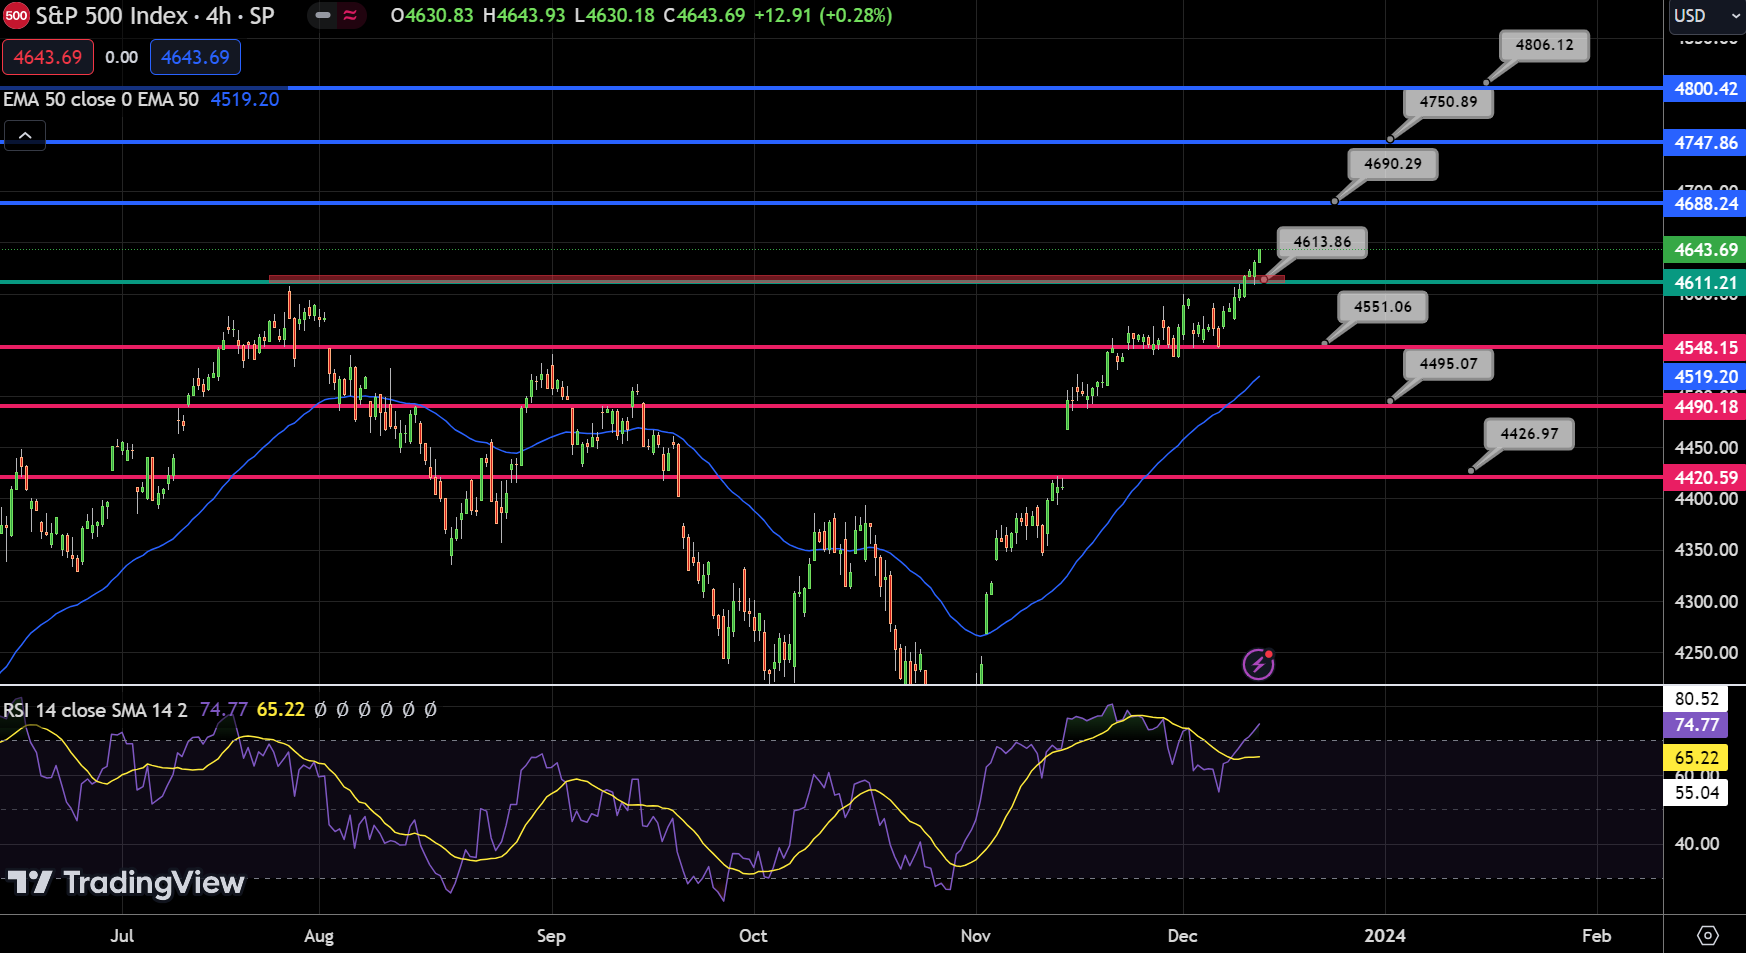Click the 2024 label on the time axis
1746x953 pixels.
pyautogui.click(x=1385, y=936)
